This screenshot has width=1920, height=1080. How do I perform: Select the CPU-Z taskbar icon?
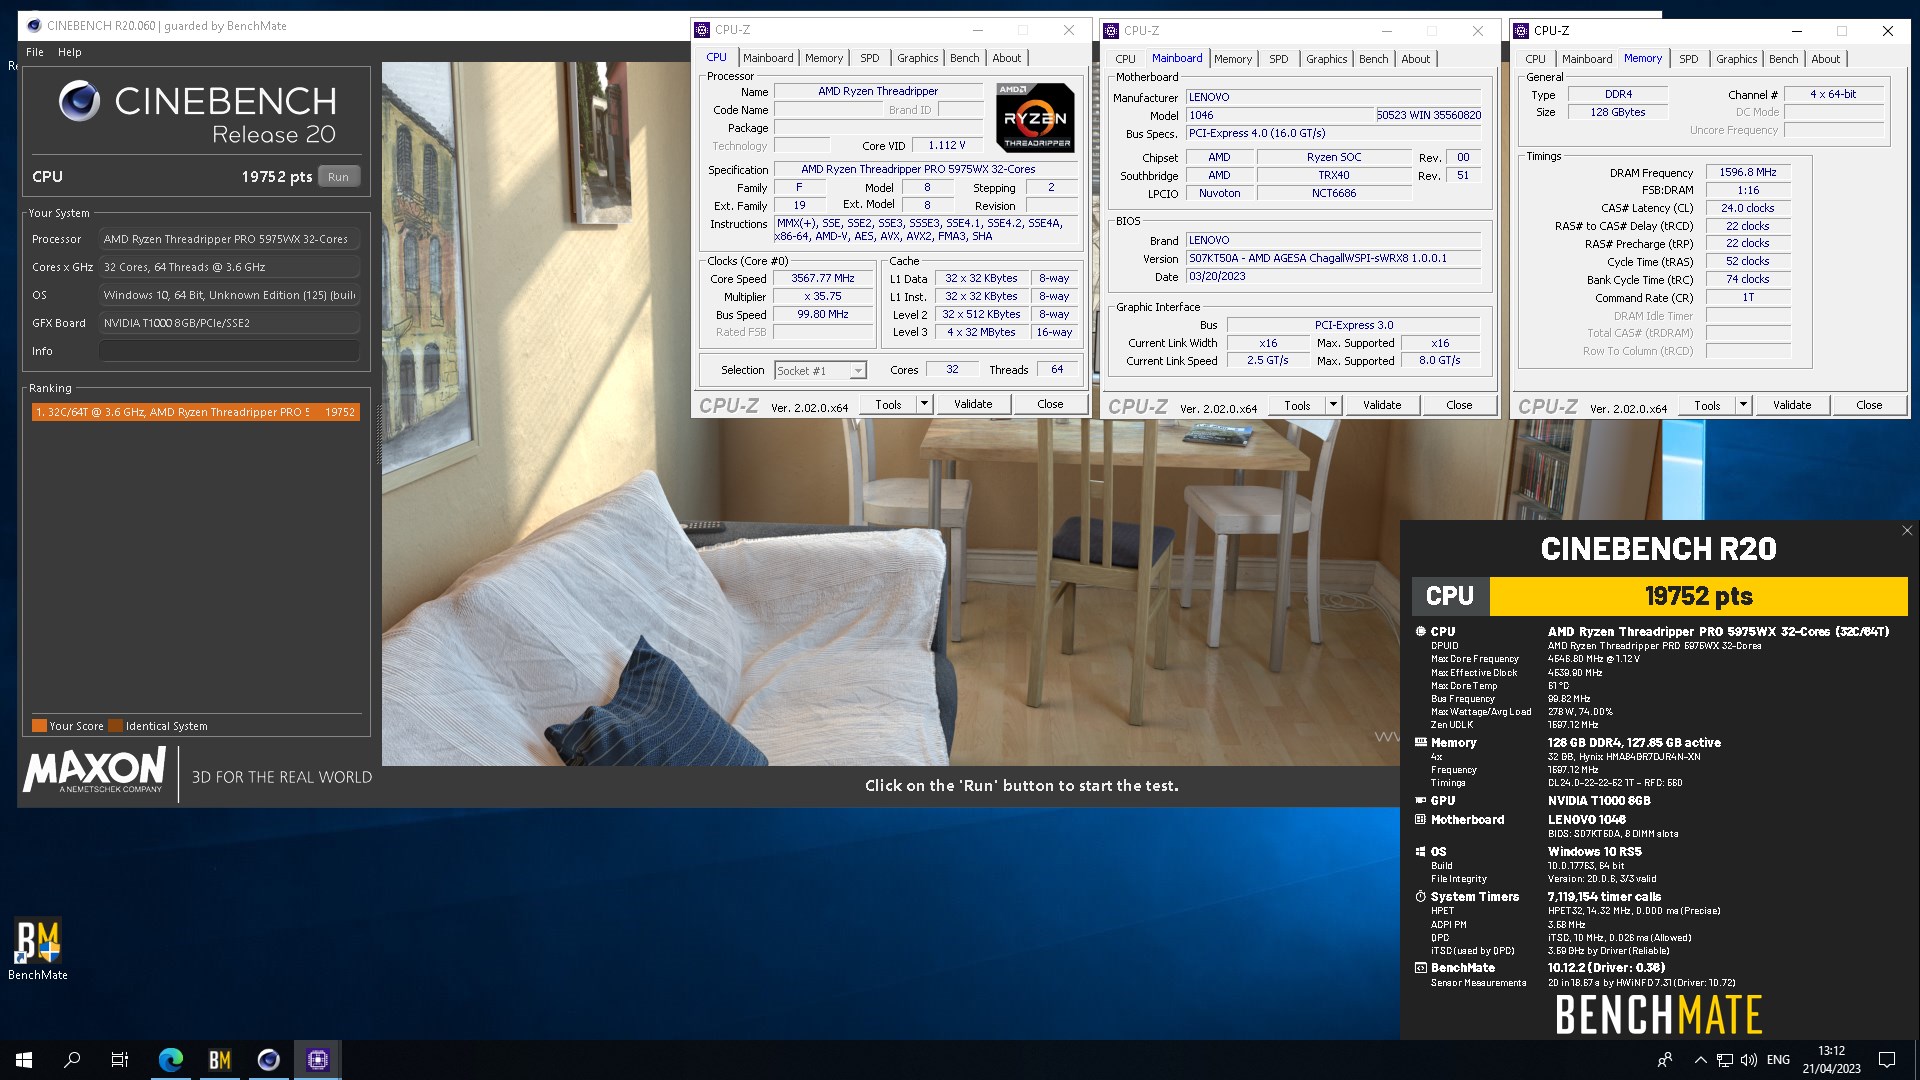pyautogui.click(x=318, y=1060)
